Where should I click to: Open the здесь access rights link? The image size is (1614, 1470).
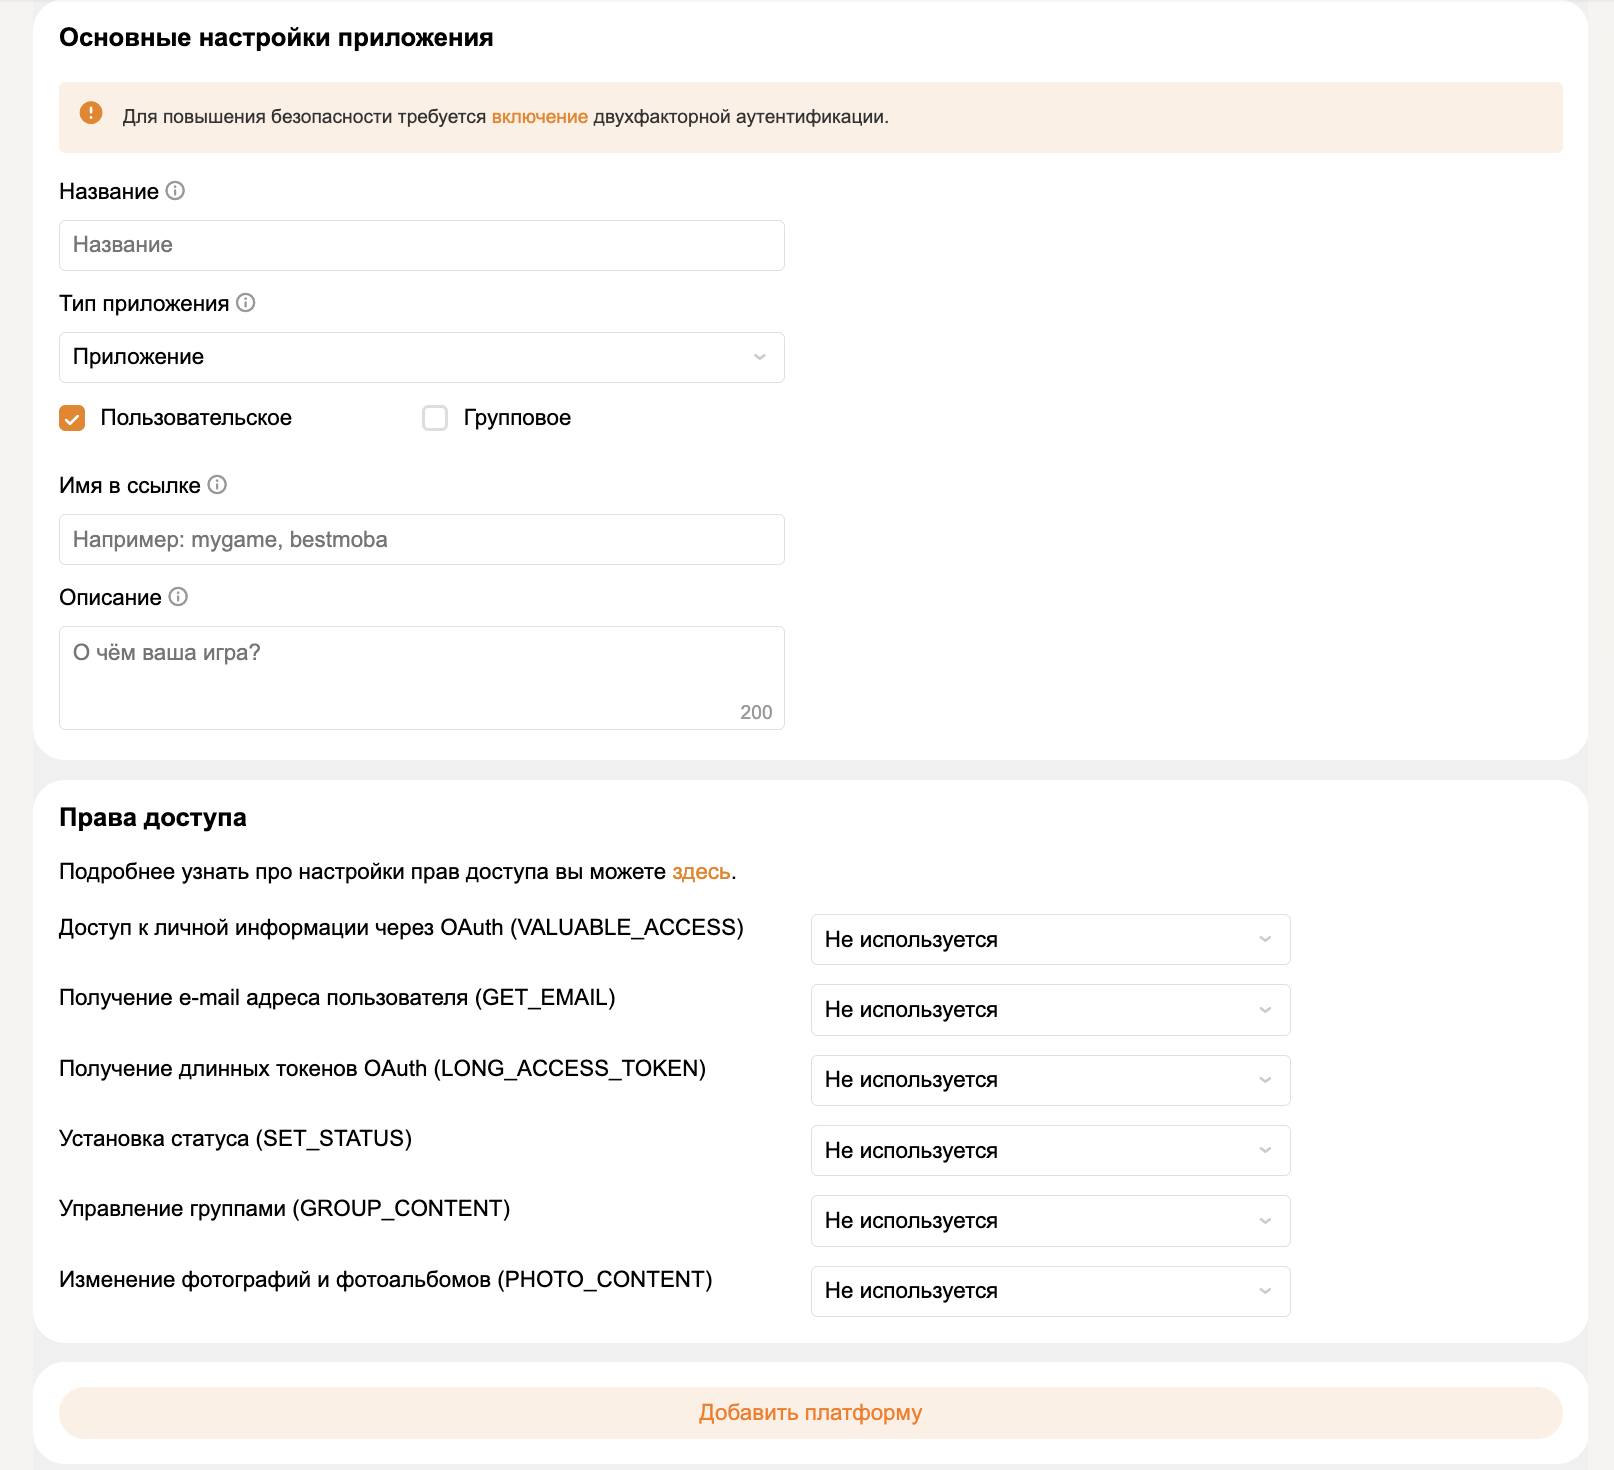point(701,872)
